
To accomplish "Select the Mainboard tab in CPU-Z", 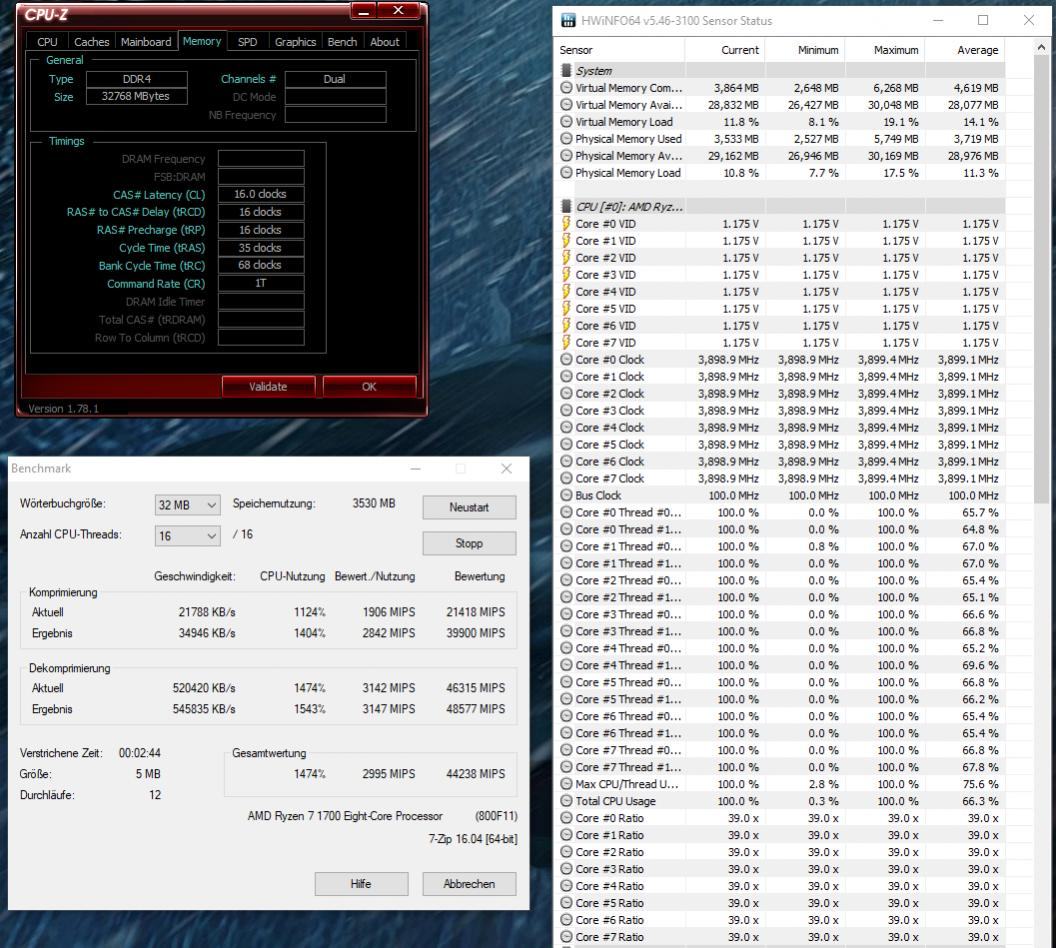I will pyautogui.click(x=146, y=42).
